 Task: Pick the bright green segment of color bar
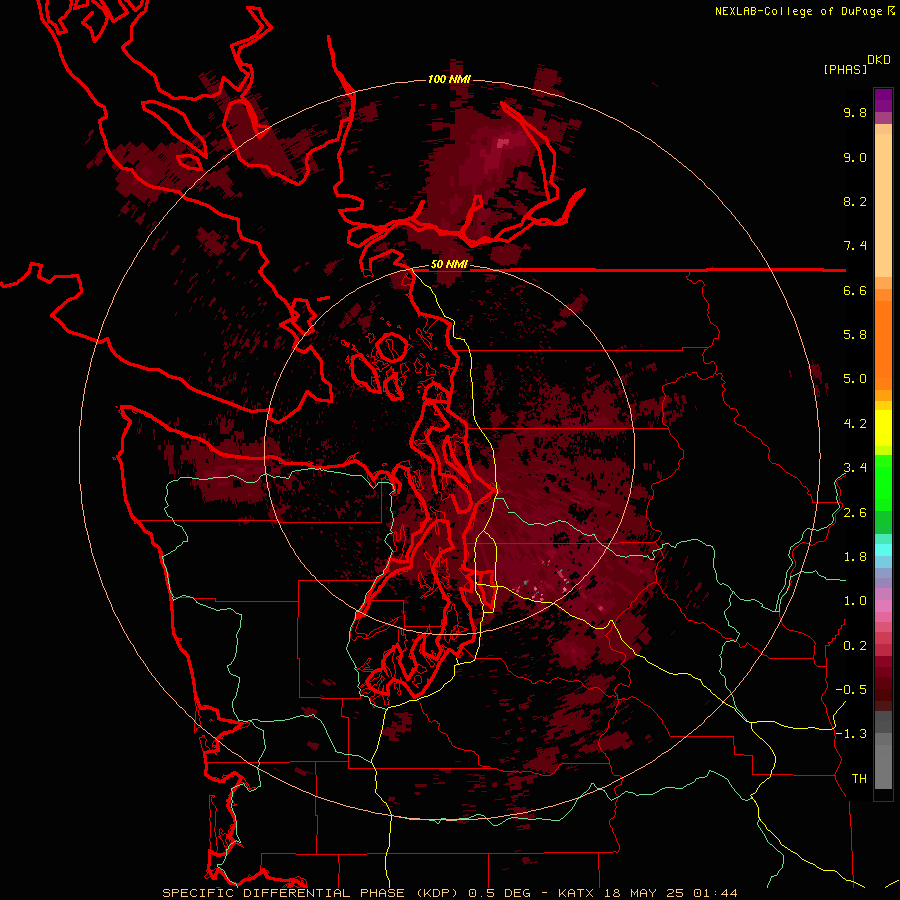[883, 483]
